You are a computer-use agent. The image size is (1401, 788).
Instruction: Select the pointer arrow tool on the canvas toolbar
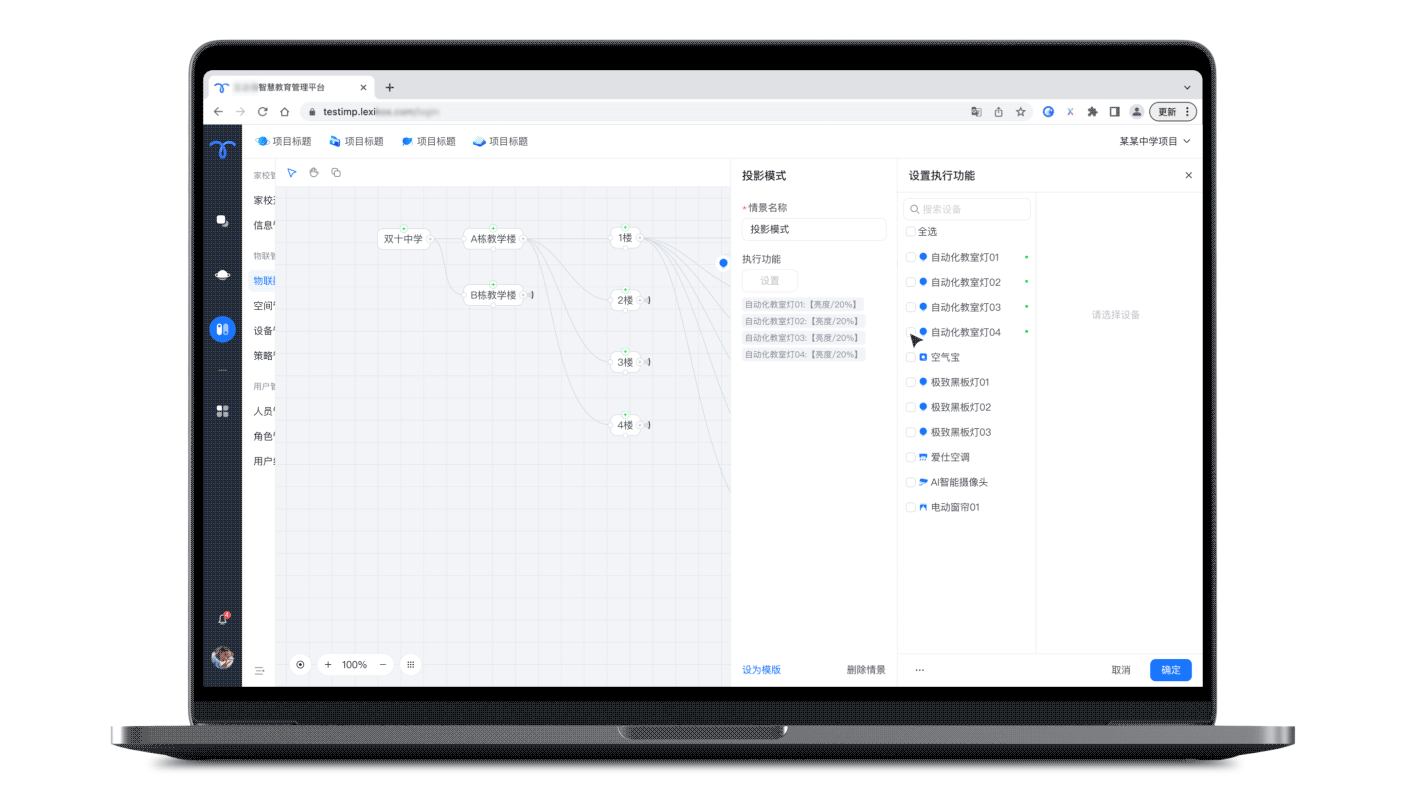click(x=292, y=173)
